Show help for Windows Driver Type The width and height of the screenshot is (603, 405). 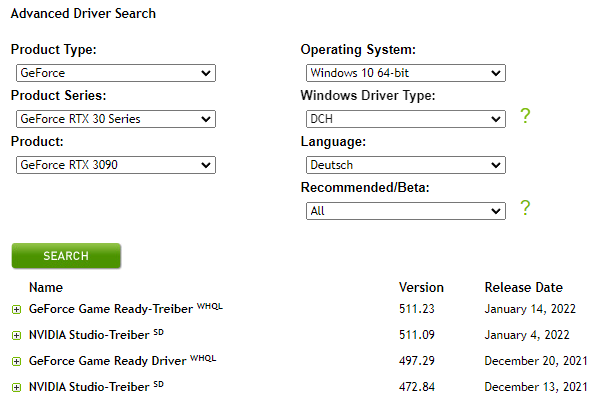[525, 116]
